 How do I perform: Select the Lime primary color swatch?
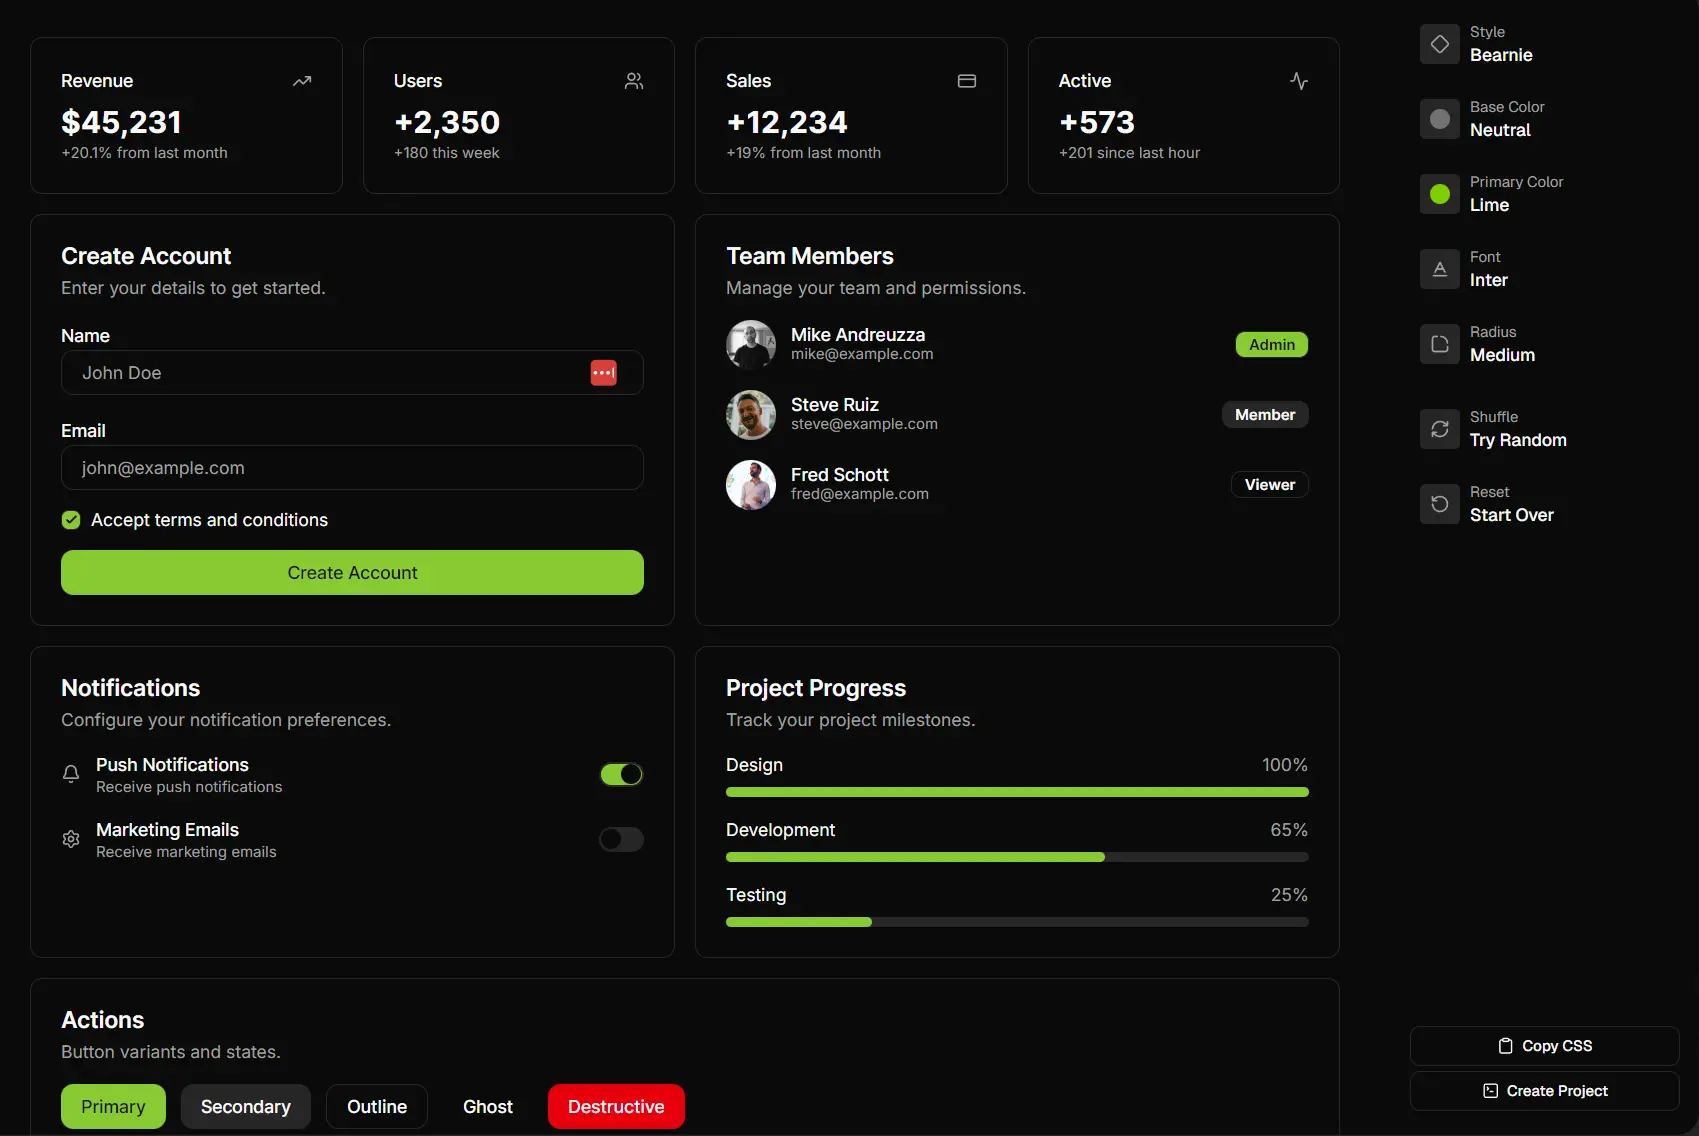1439,194
